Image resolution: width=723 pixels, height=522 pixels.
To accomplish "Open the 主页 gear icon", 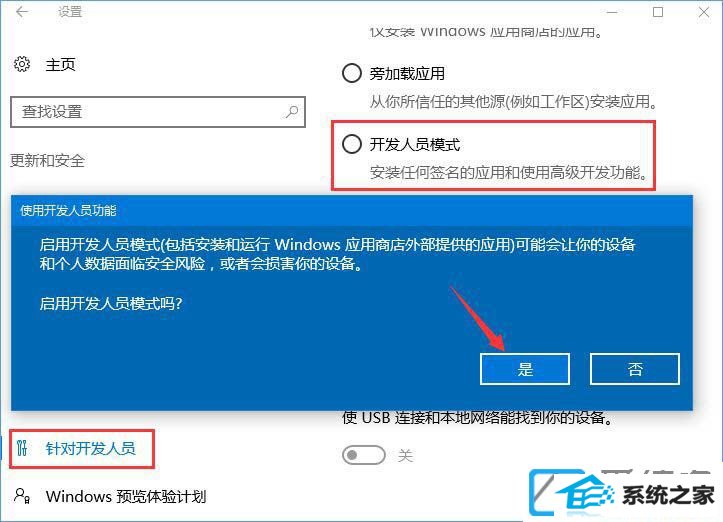I will (x=22, y=64).
